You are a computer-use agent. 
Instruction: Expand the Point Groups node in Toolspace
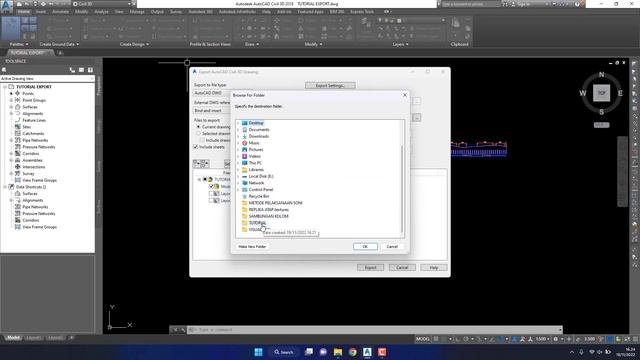11,100
